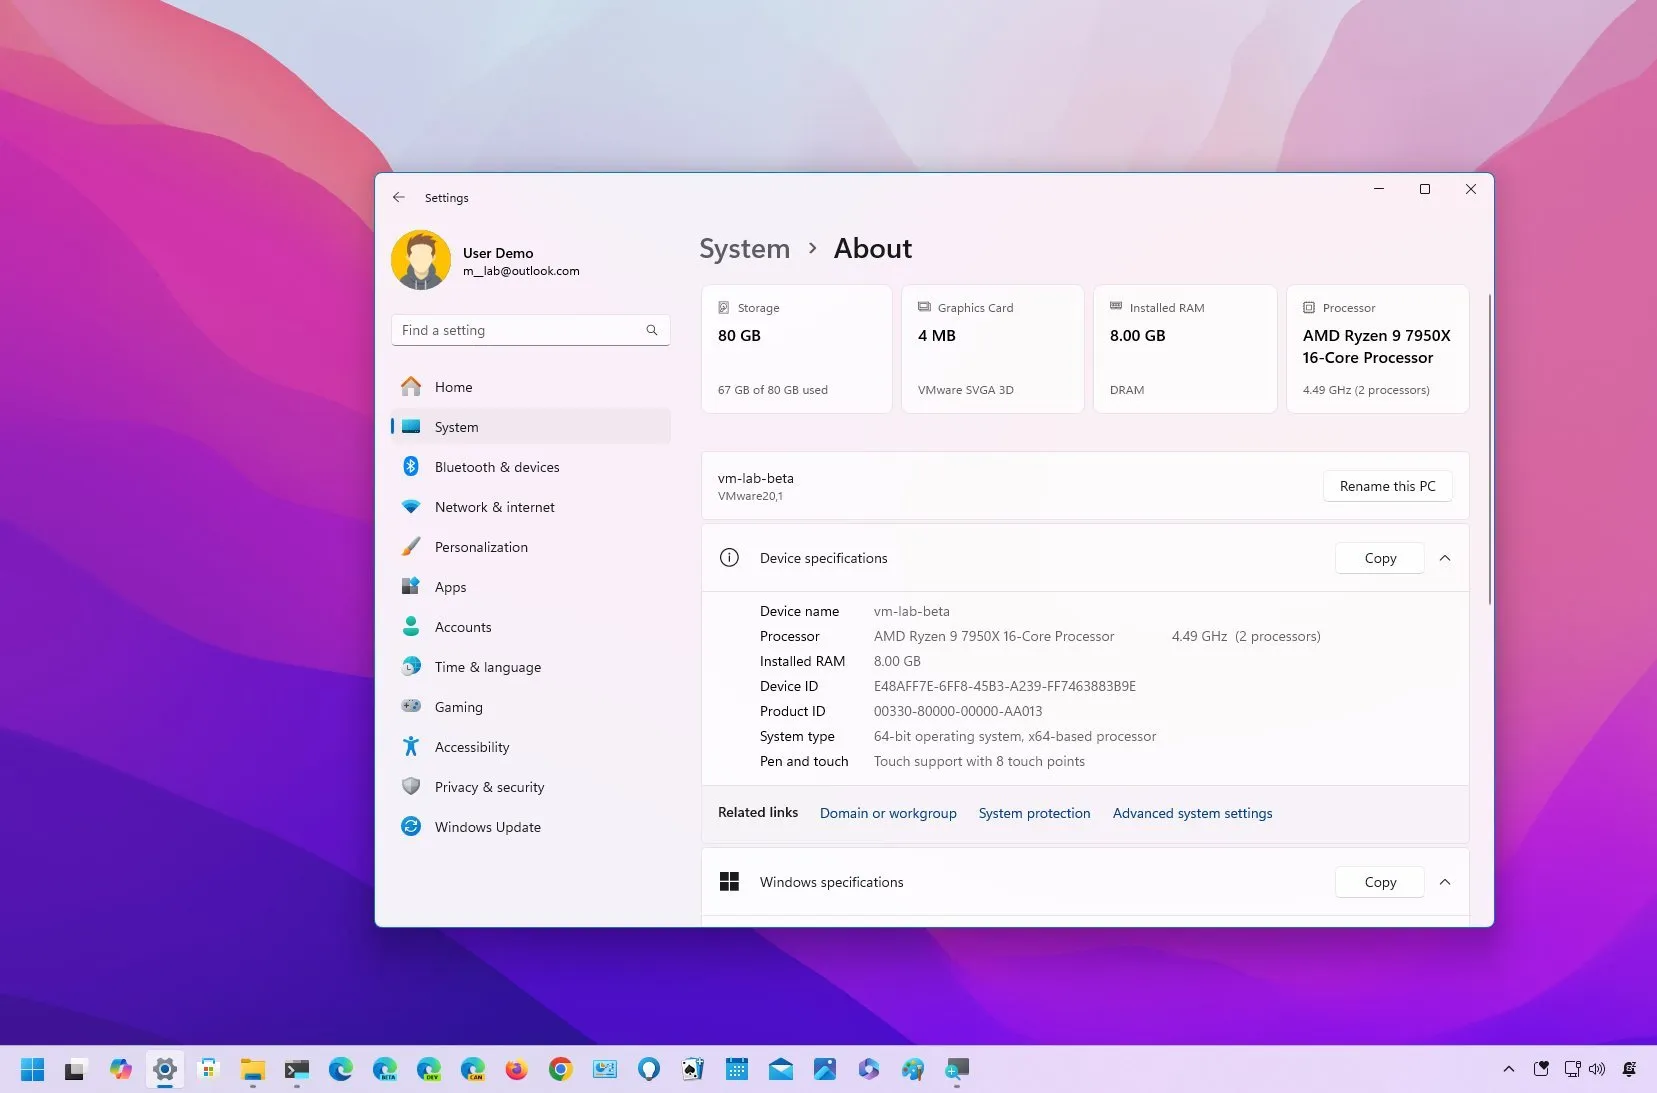Click the Windows logo beside Windows specifications

[730, 881]
